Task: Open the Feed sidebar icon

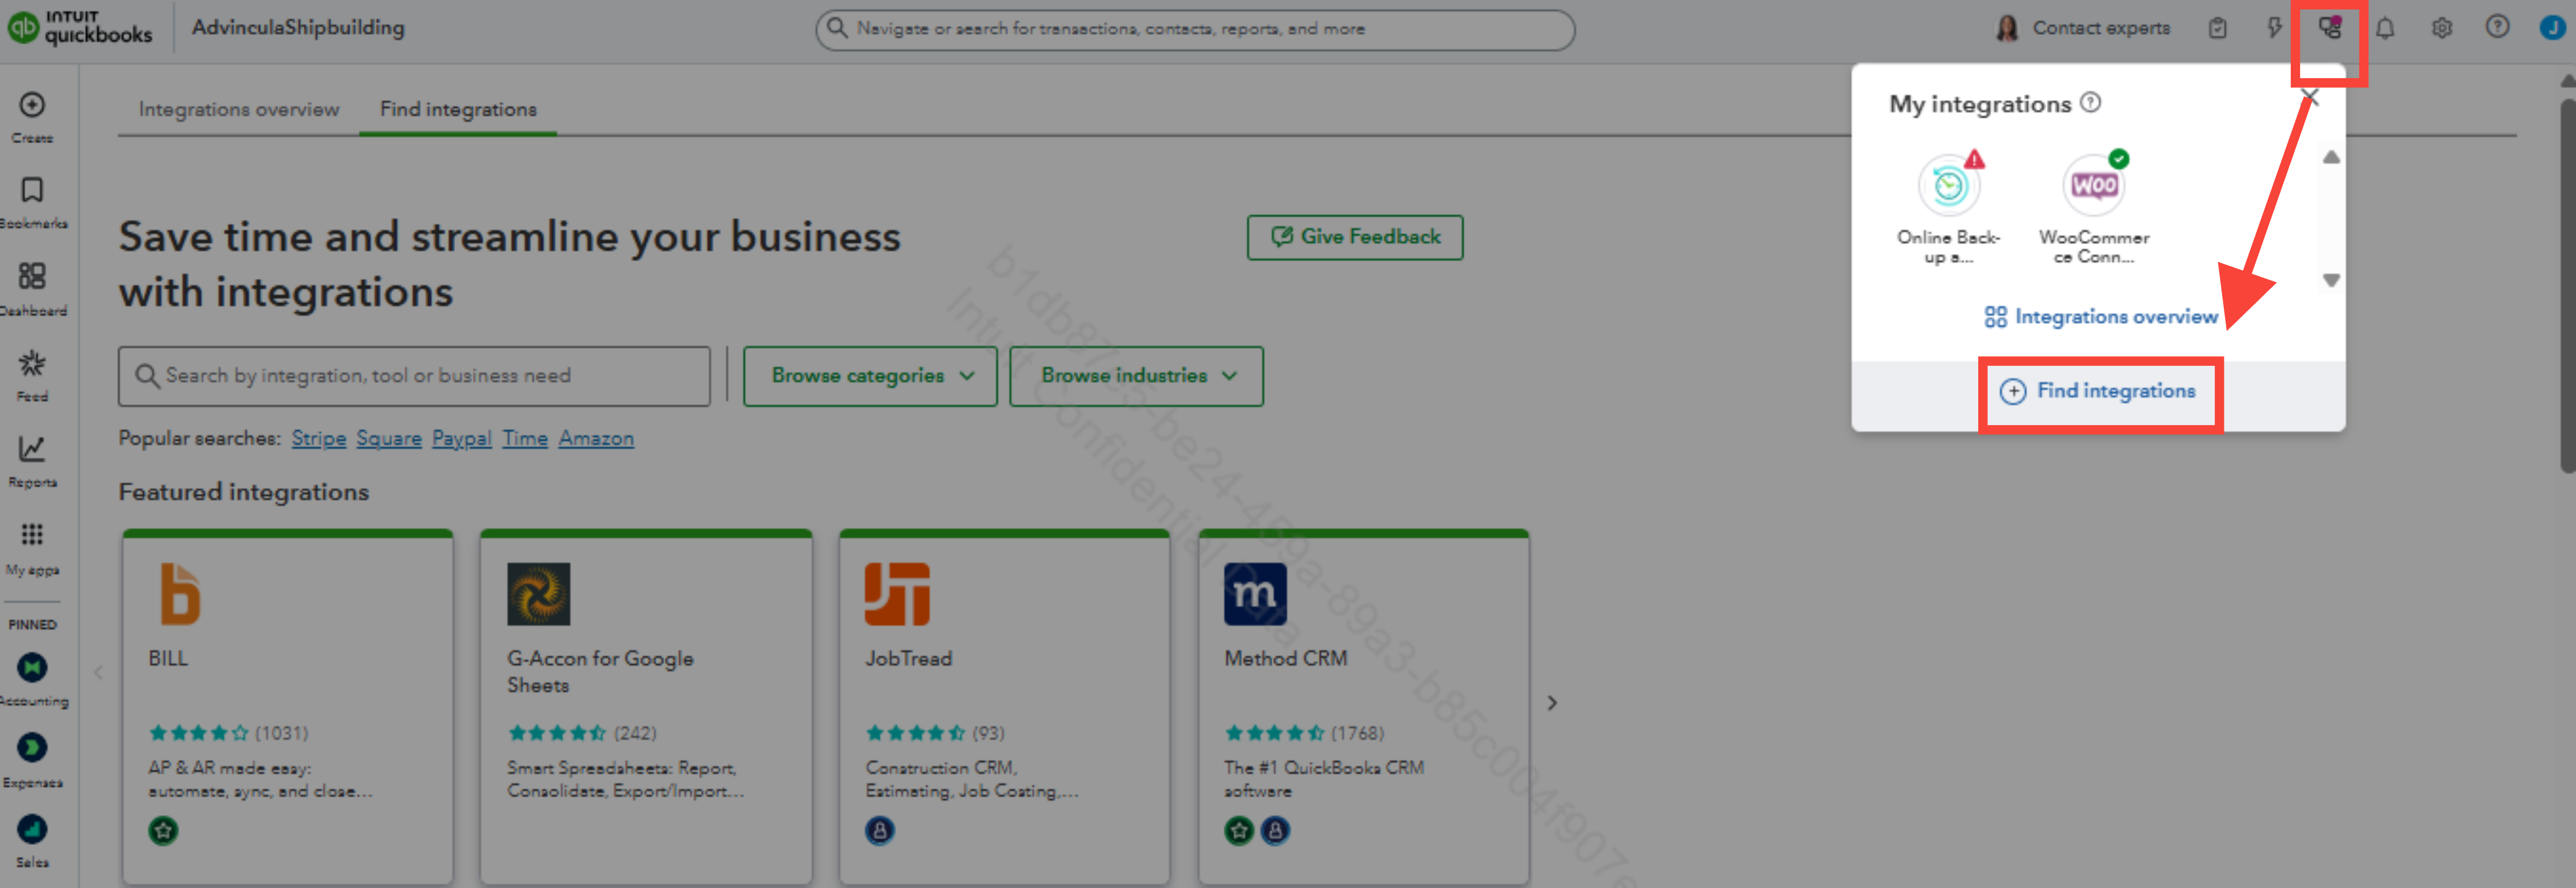Action: [x=32, y=364]
